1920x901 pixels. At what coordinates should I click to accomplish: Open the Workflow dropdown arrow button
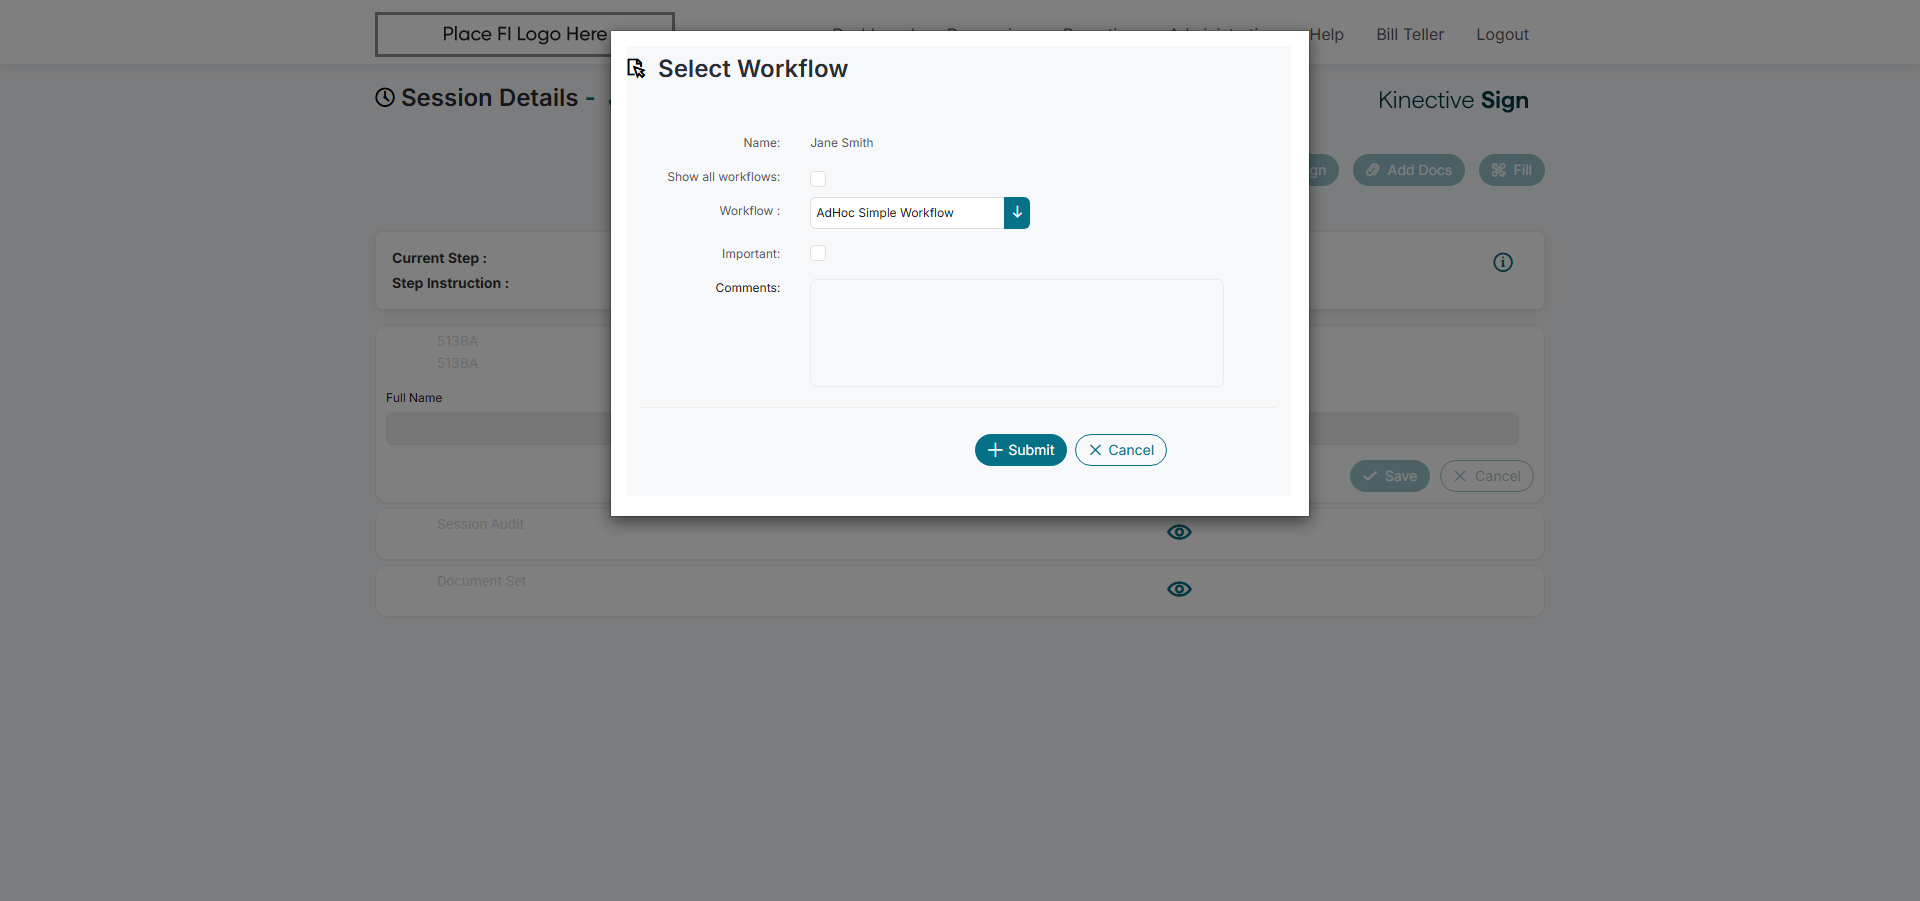click(x=1017, y=213)
